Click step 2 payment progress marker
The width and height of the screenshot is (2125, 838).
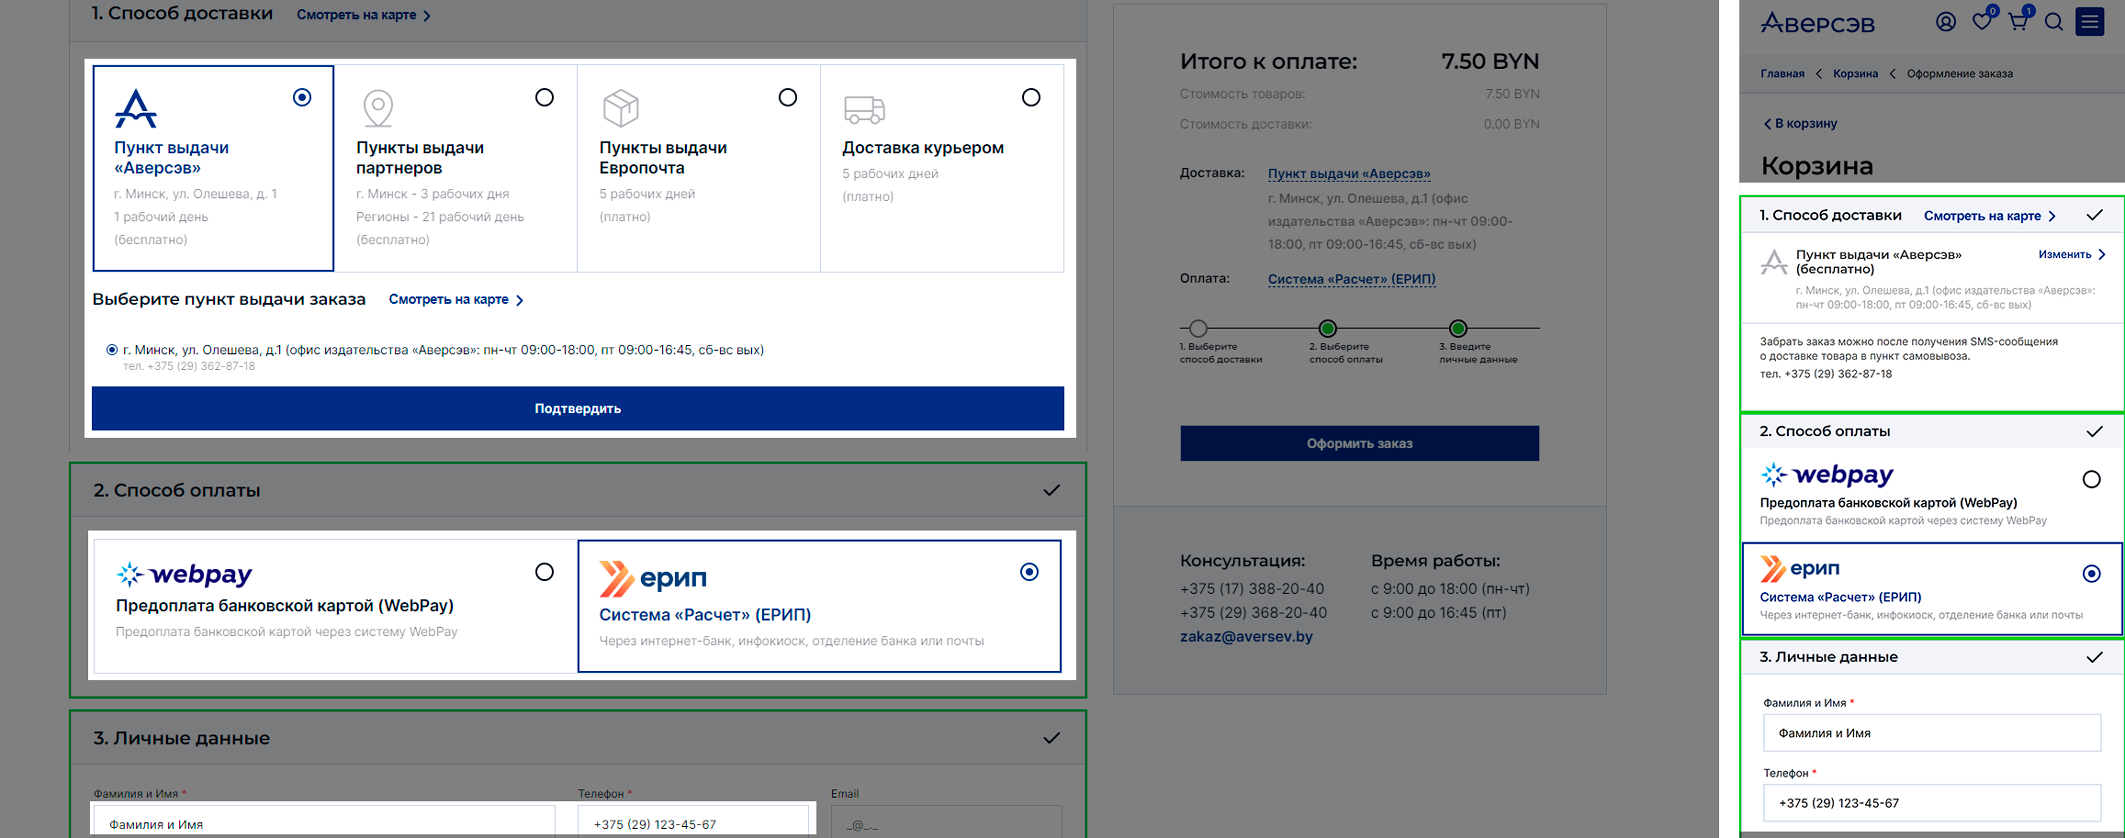[1328, 328]
